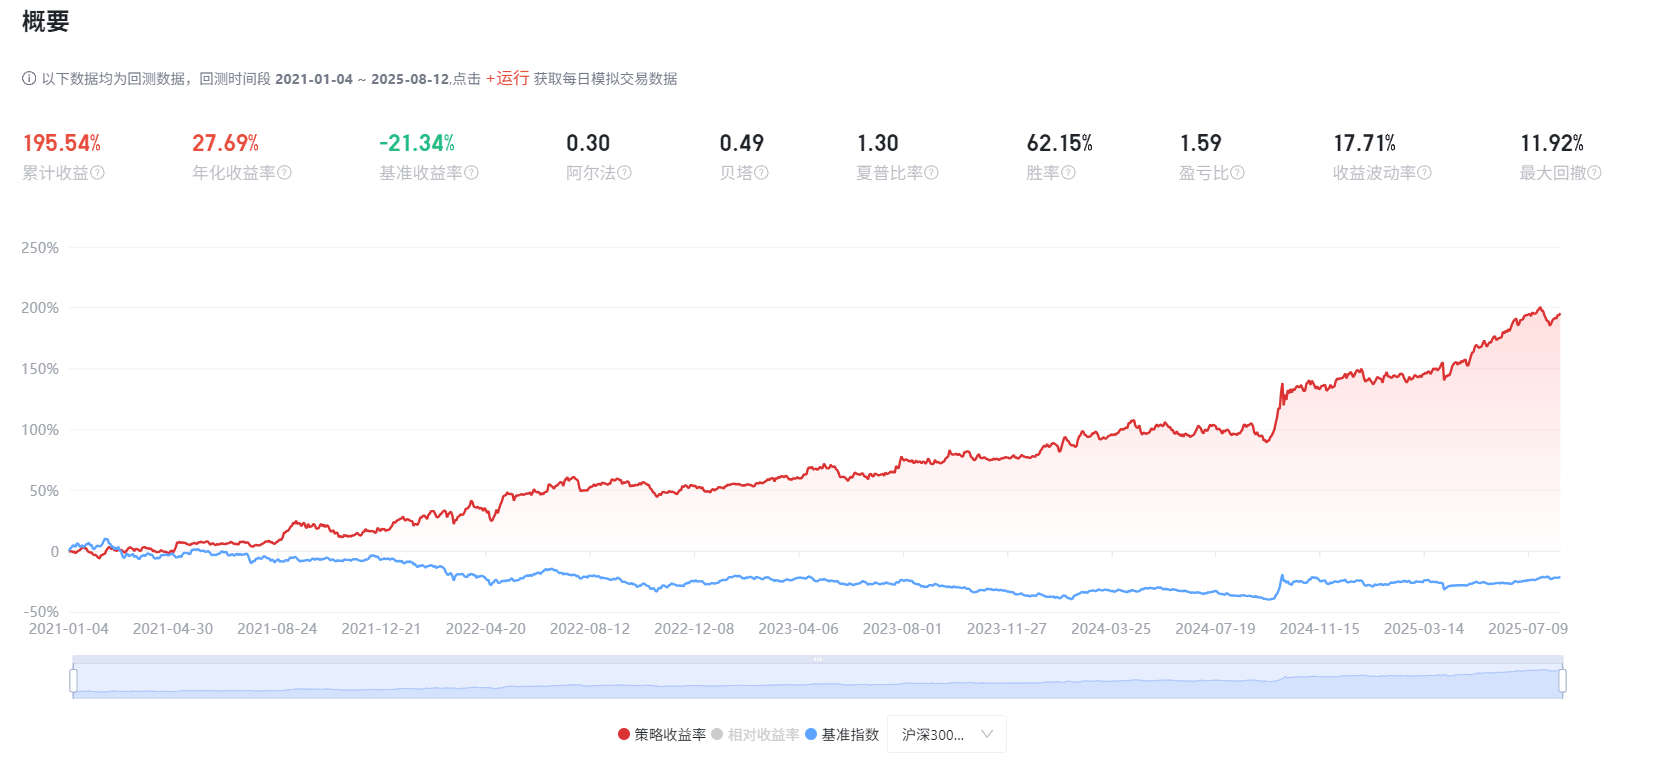Viewport: 1678px width, 757px height.
Task: Click the info icon before 以下数据均为回测数据
Action: pyautogui.click(x=29, y=79)
